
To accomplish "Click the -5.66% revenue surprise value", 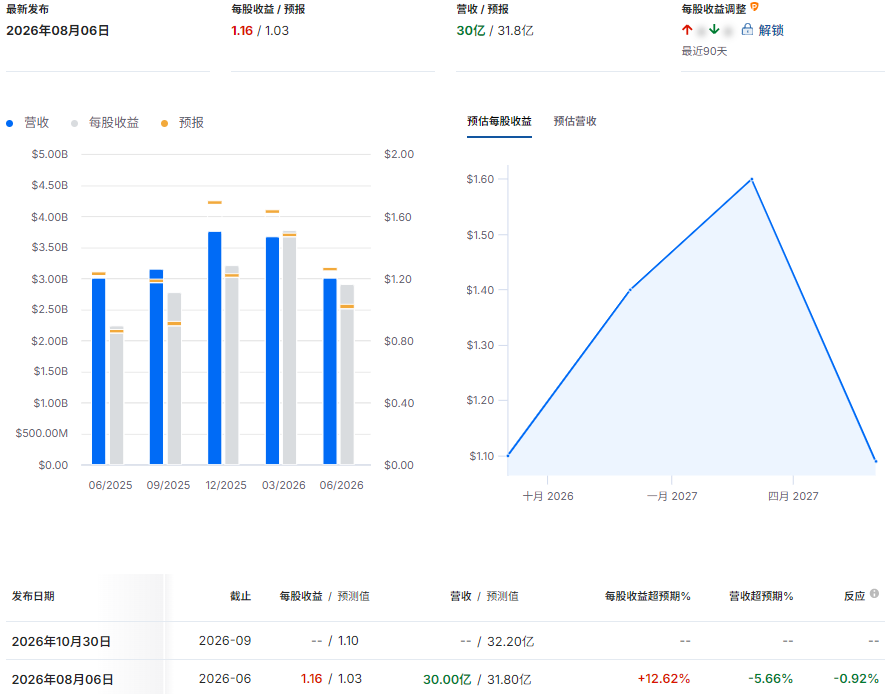I will pos(770,679).
